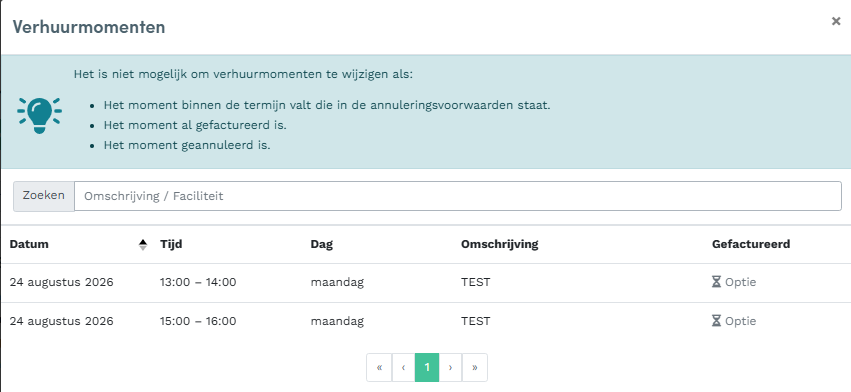Jump to last page with double-right arrow
Viewport: 851px width, 392px height.
475,368
